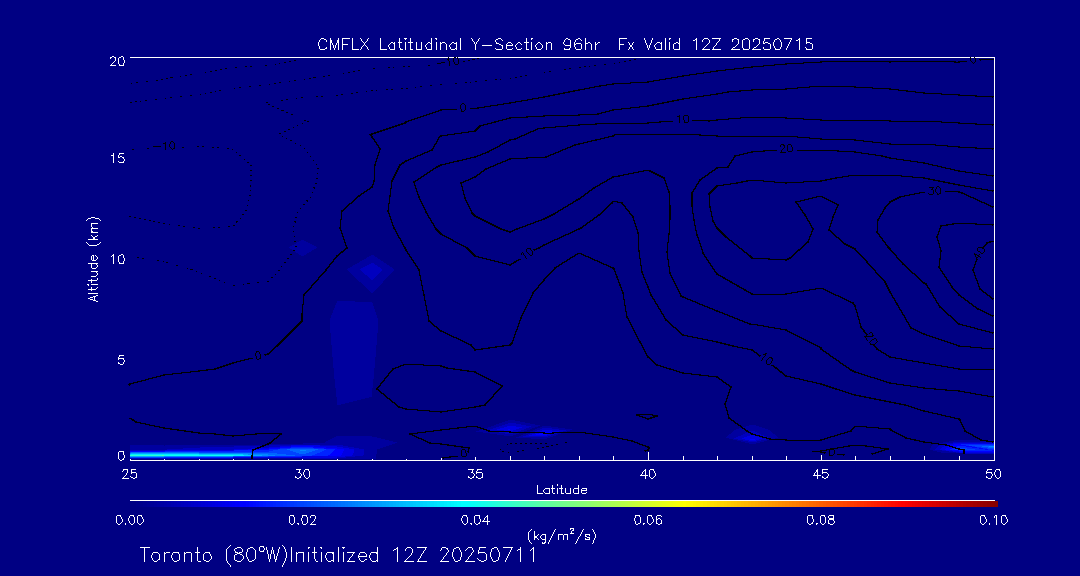Click latitude axis tick label 50

[x=994, y=474]
